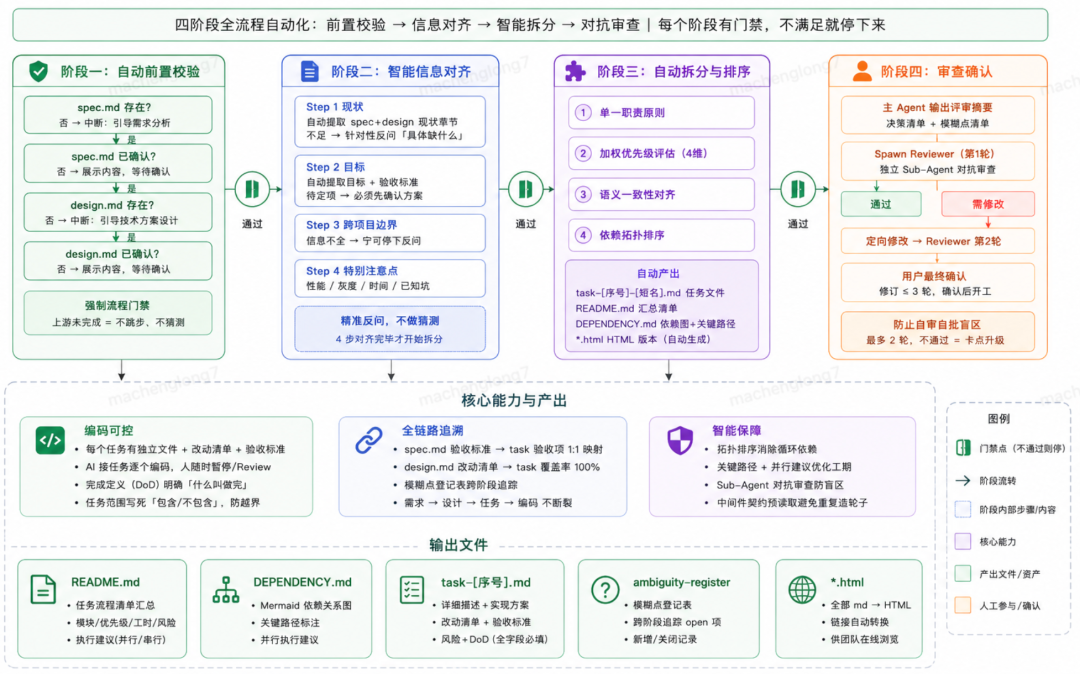Image resolution: width=1080 pixels, height=674 pixels.
Task: Click the green shield check icon beside 阶段一
Action: [39, 71]
